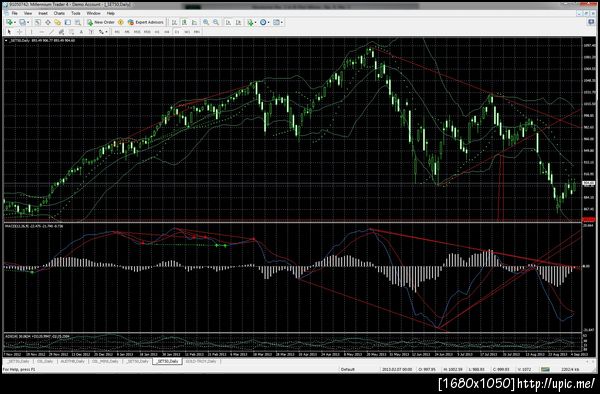Zoom in on the chart
Image resolution: width=600 pixels, height=394 pixels.
coord(206,22)
